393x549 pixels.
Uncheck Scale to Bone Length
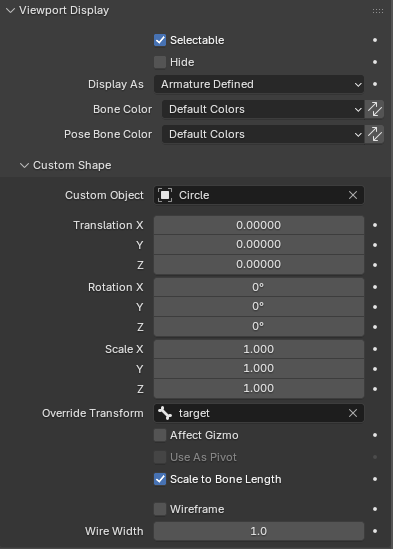(x=160, y=479)
